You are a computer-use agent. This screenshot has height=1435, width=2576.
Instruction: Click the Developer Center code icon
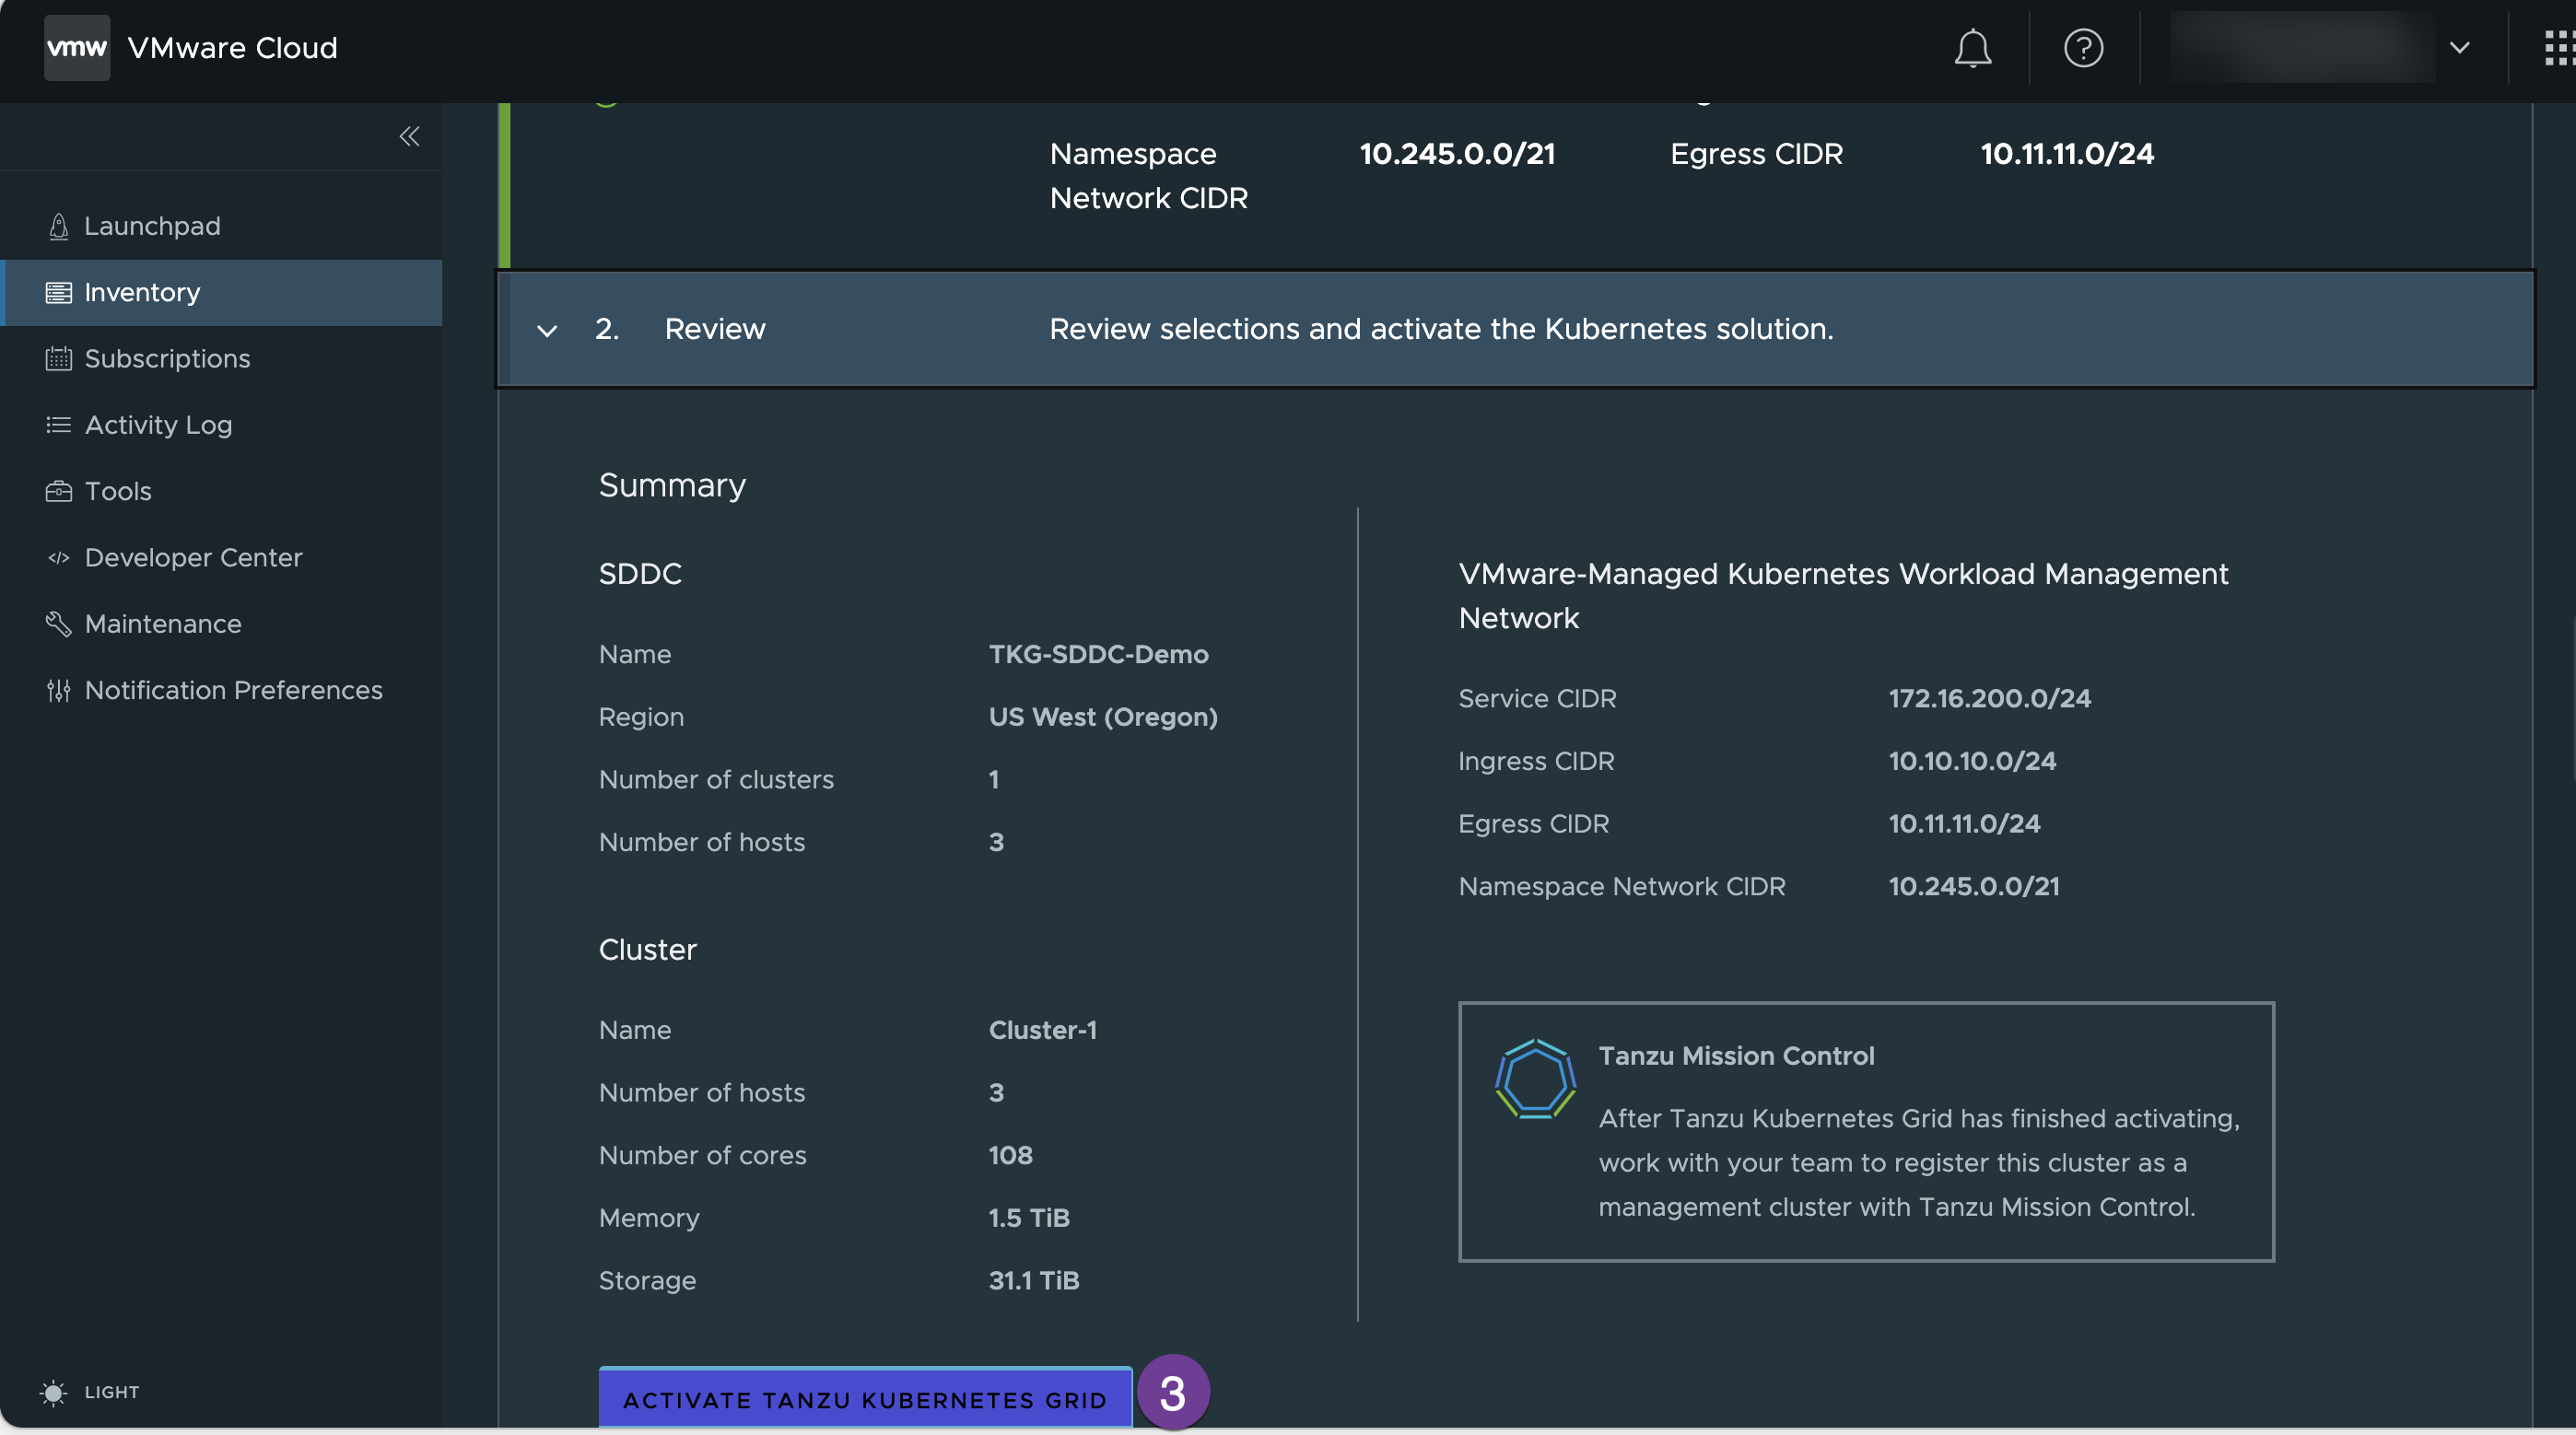[x=59, y=557]
